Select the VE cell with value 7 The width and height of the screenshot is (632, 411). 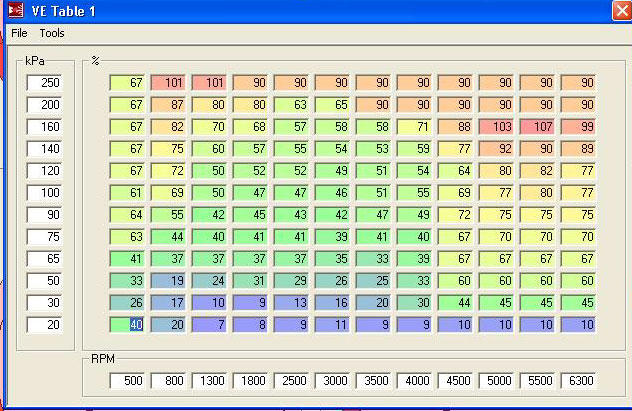209,325
